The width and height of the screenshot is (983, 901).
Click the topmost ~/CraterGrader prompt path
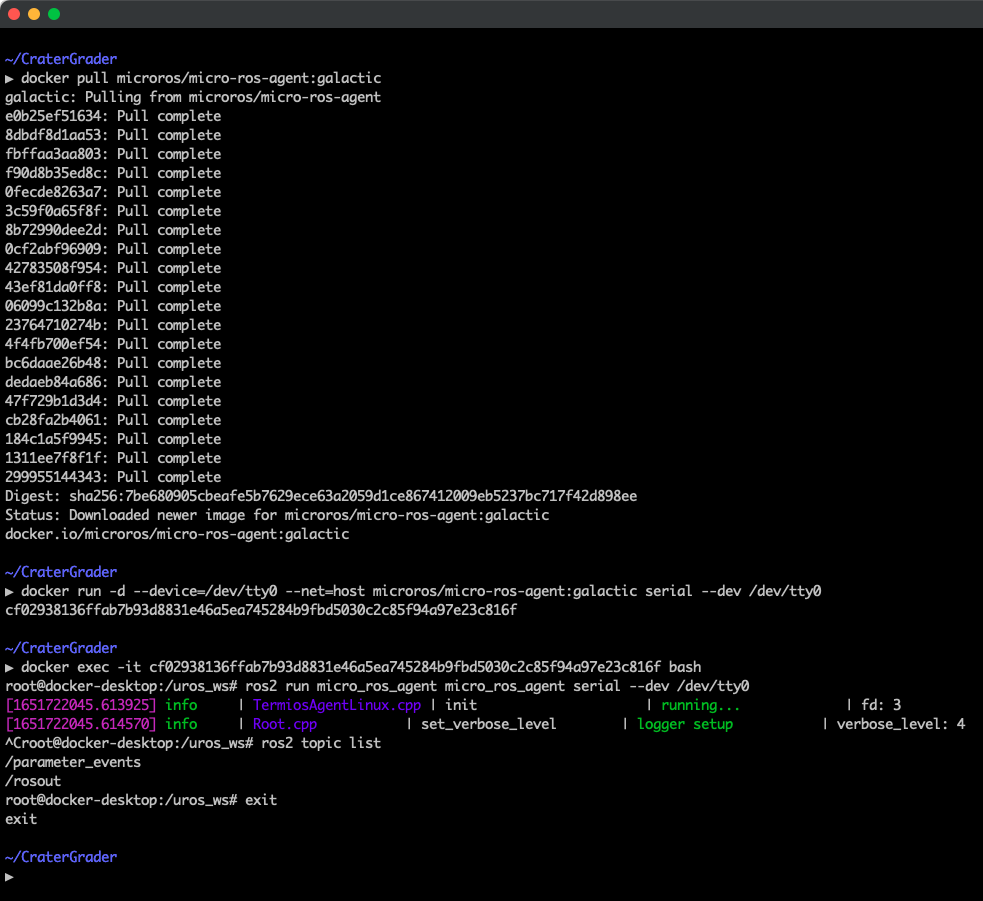[x=60, y=58]
